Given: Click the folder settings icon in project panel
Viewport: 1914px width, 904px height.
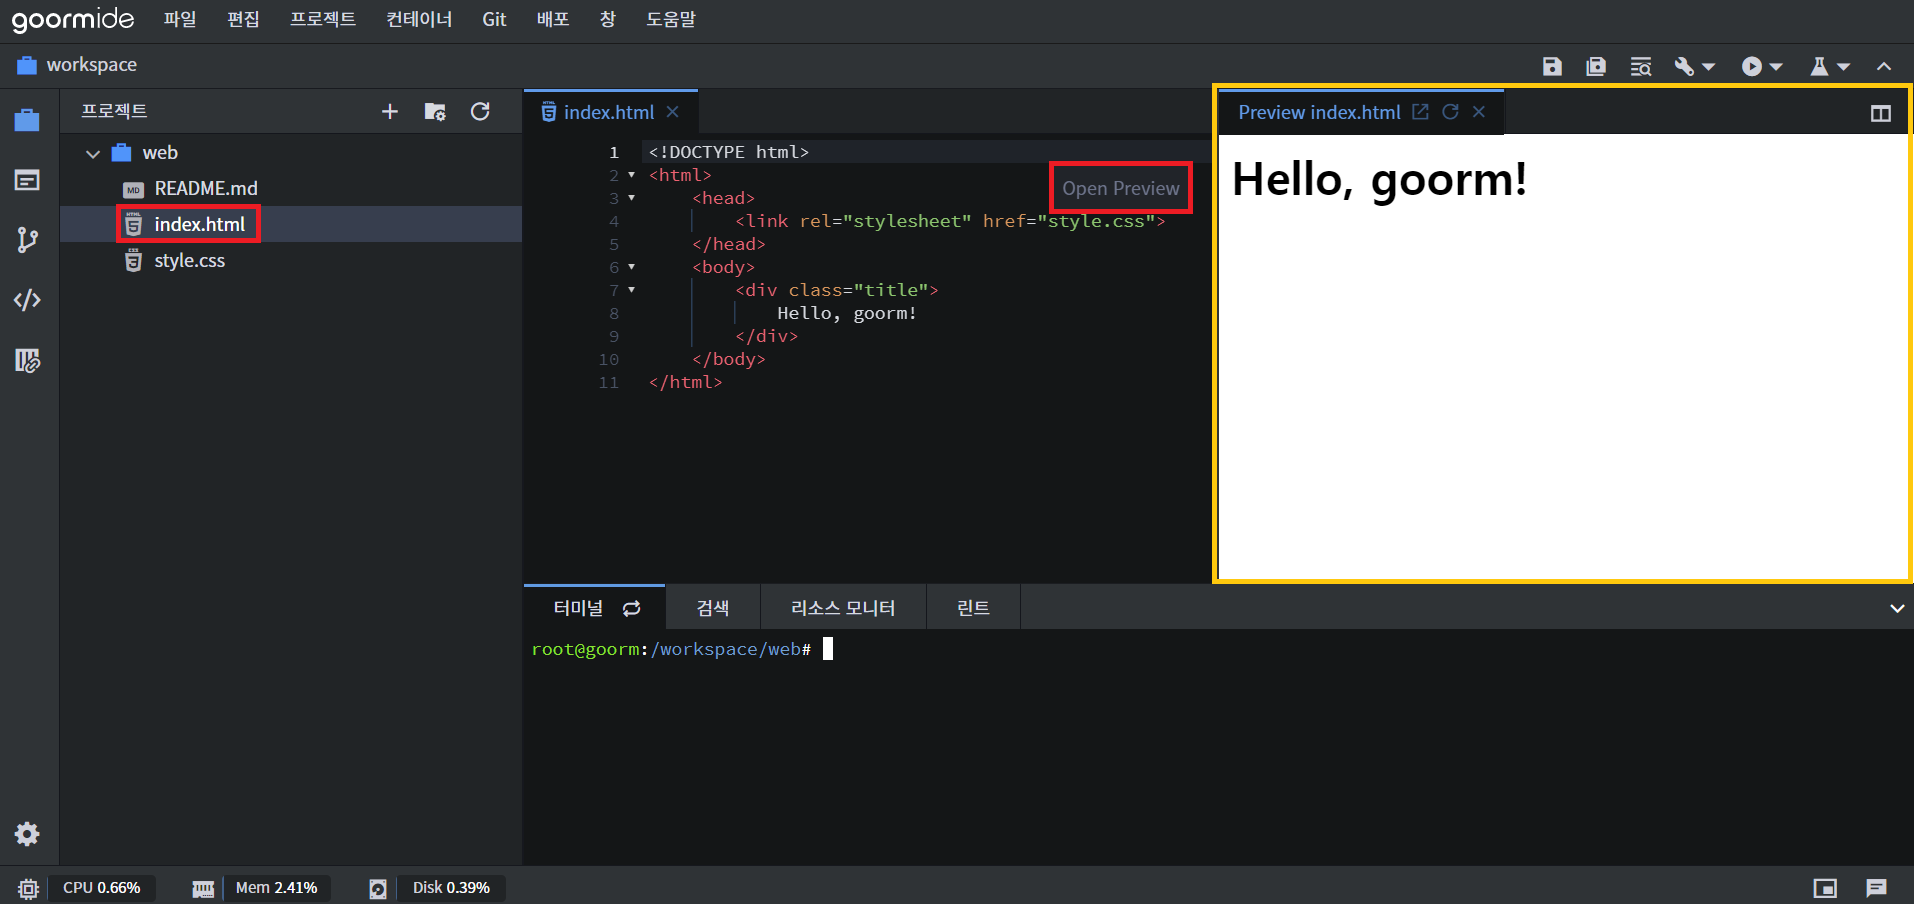Looking at the screenshot, I should 435,111.
